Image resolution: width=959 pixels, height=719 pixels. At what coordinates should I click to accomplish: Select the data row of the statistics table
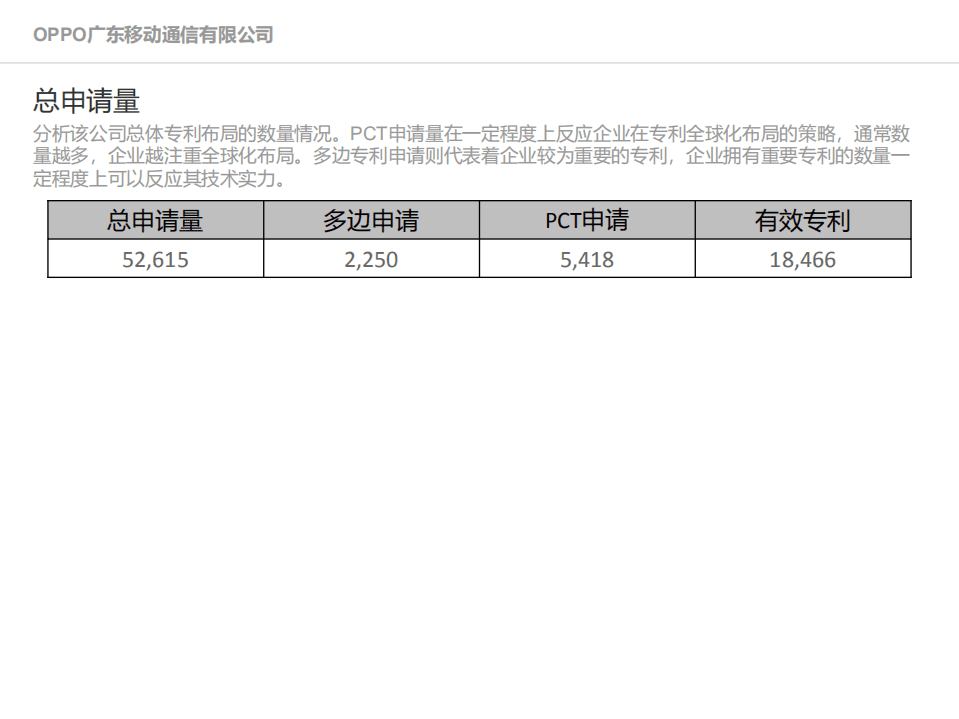pos(480,259)
